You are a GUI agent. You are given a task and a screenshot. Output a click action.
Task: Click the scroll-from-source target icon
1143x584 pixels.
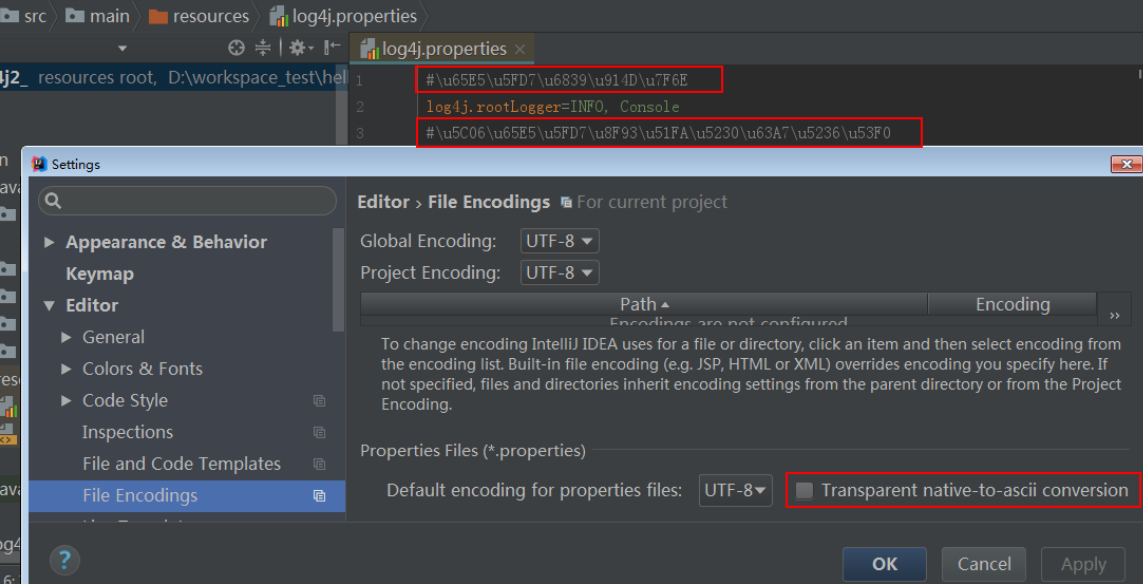point(235,48)
